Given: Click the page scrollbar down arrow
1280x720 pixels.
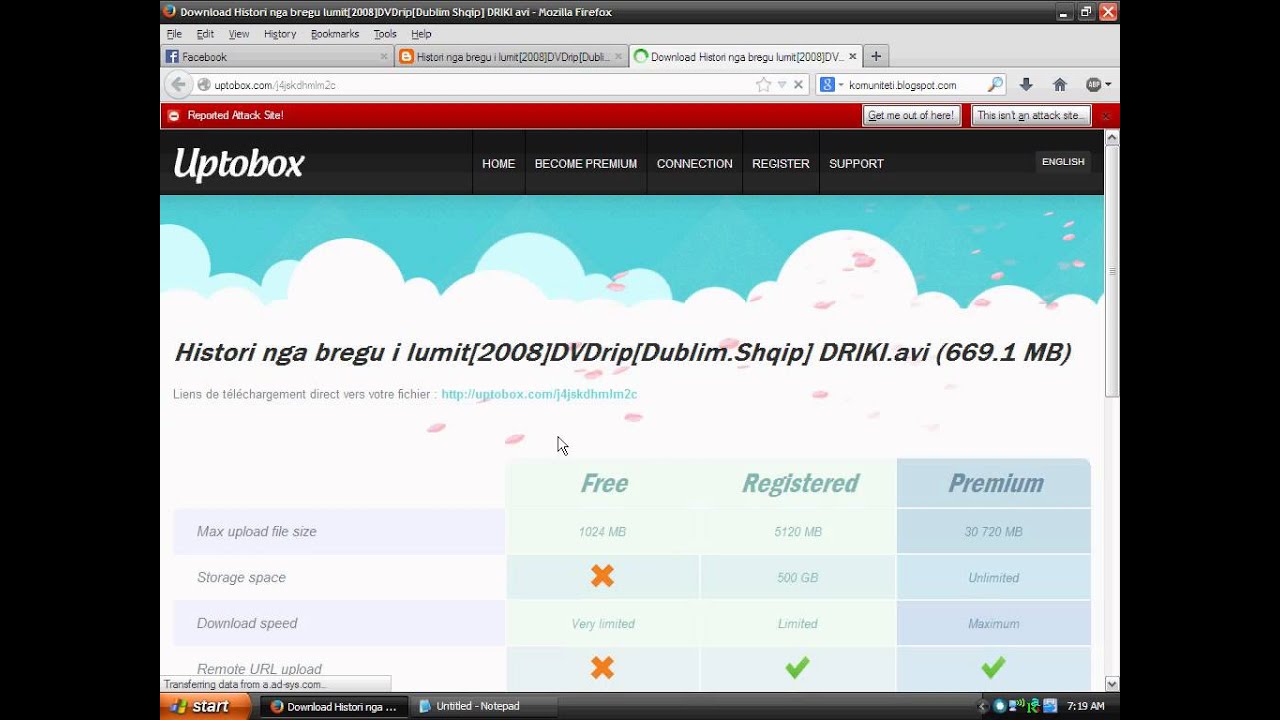Looking at the screenshot, I should click(x=1112, y=684).
